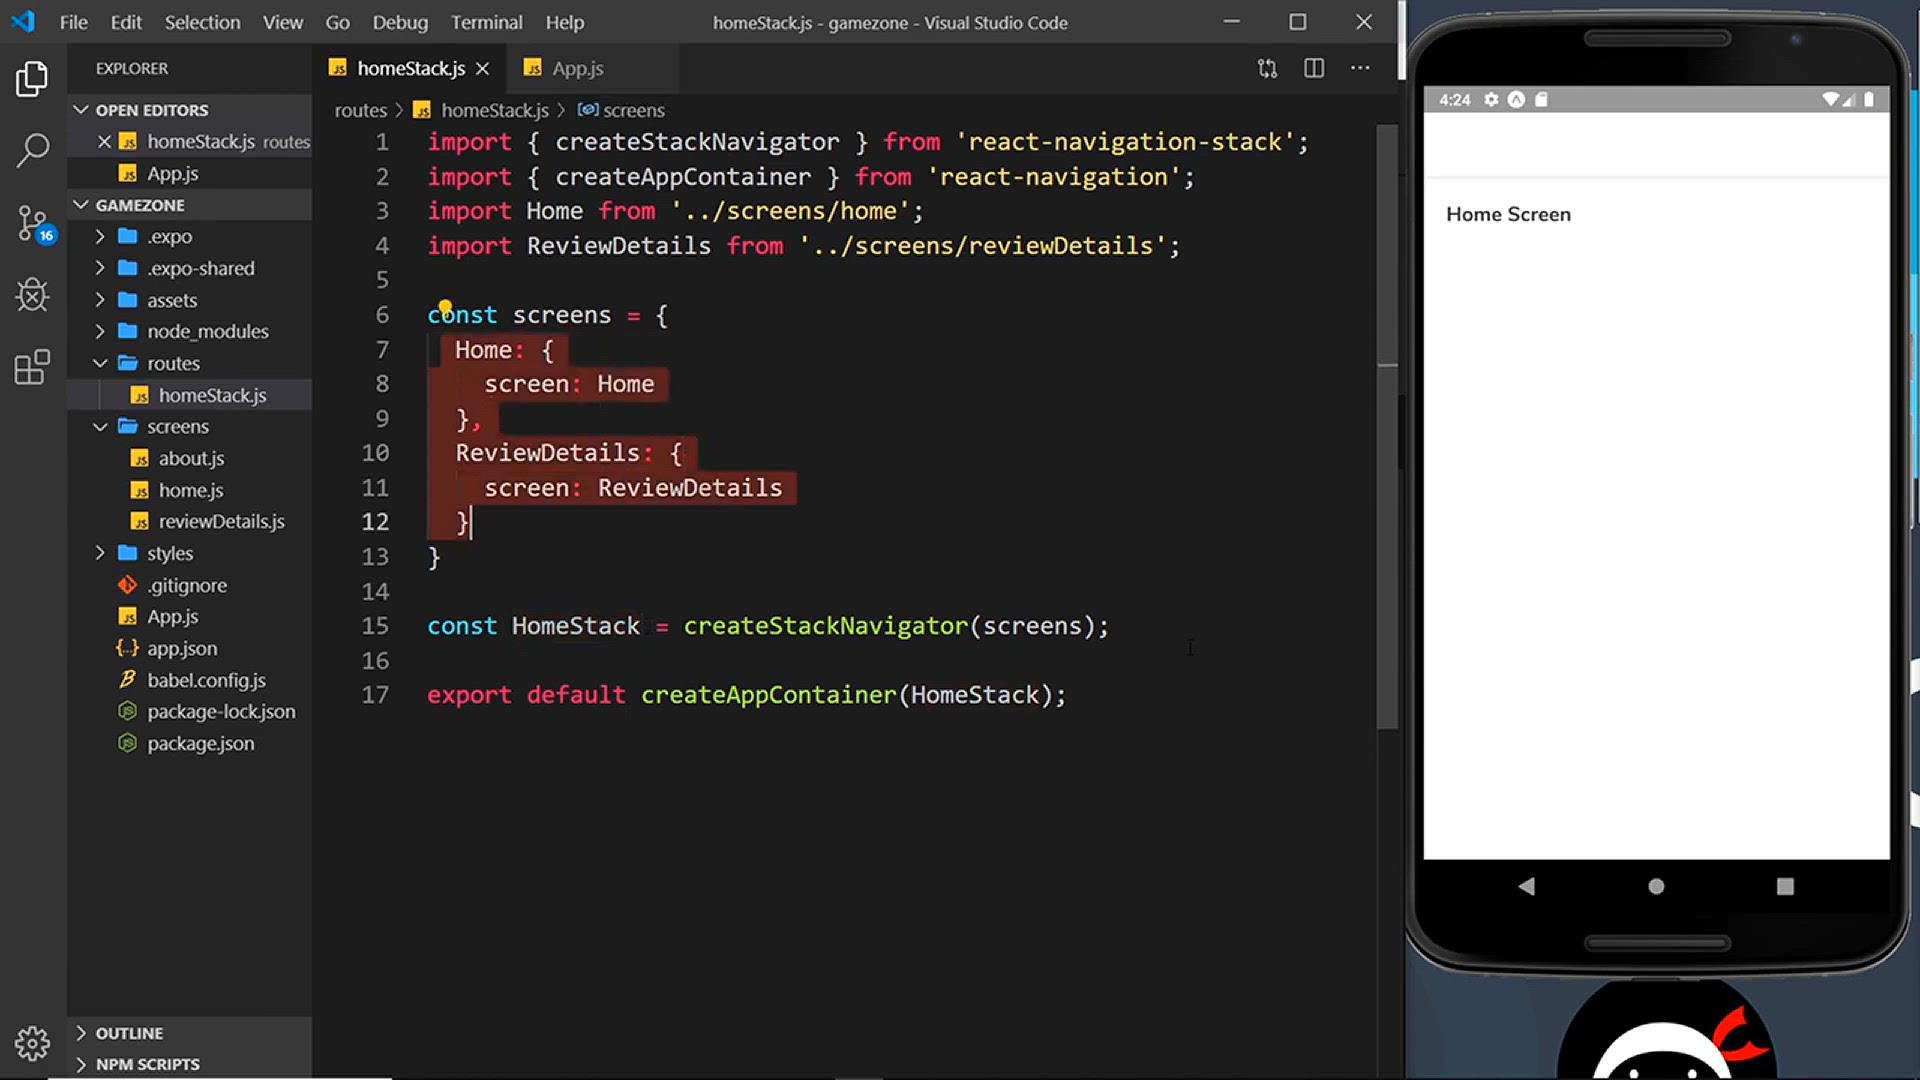Click createAppContainer on line 17
Screen dimensions: 1920x1080
click(768, 695)
